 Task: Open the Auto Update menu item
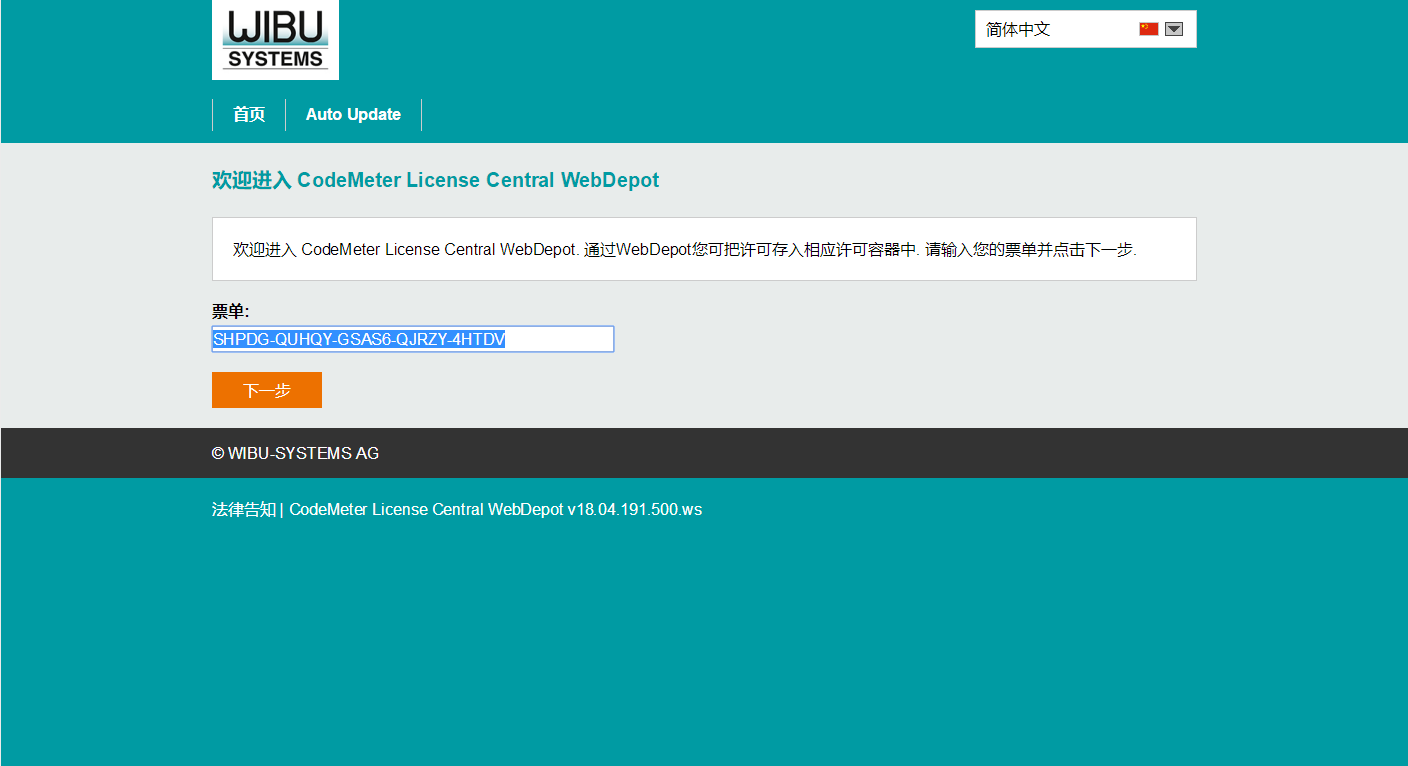click(353, 114)
